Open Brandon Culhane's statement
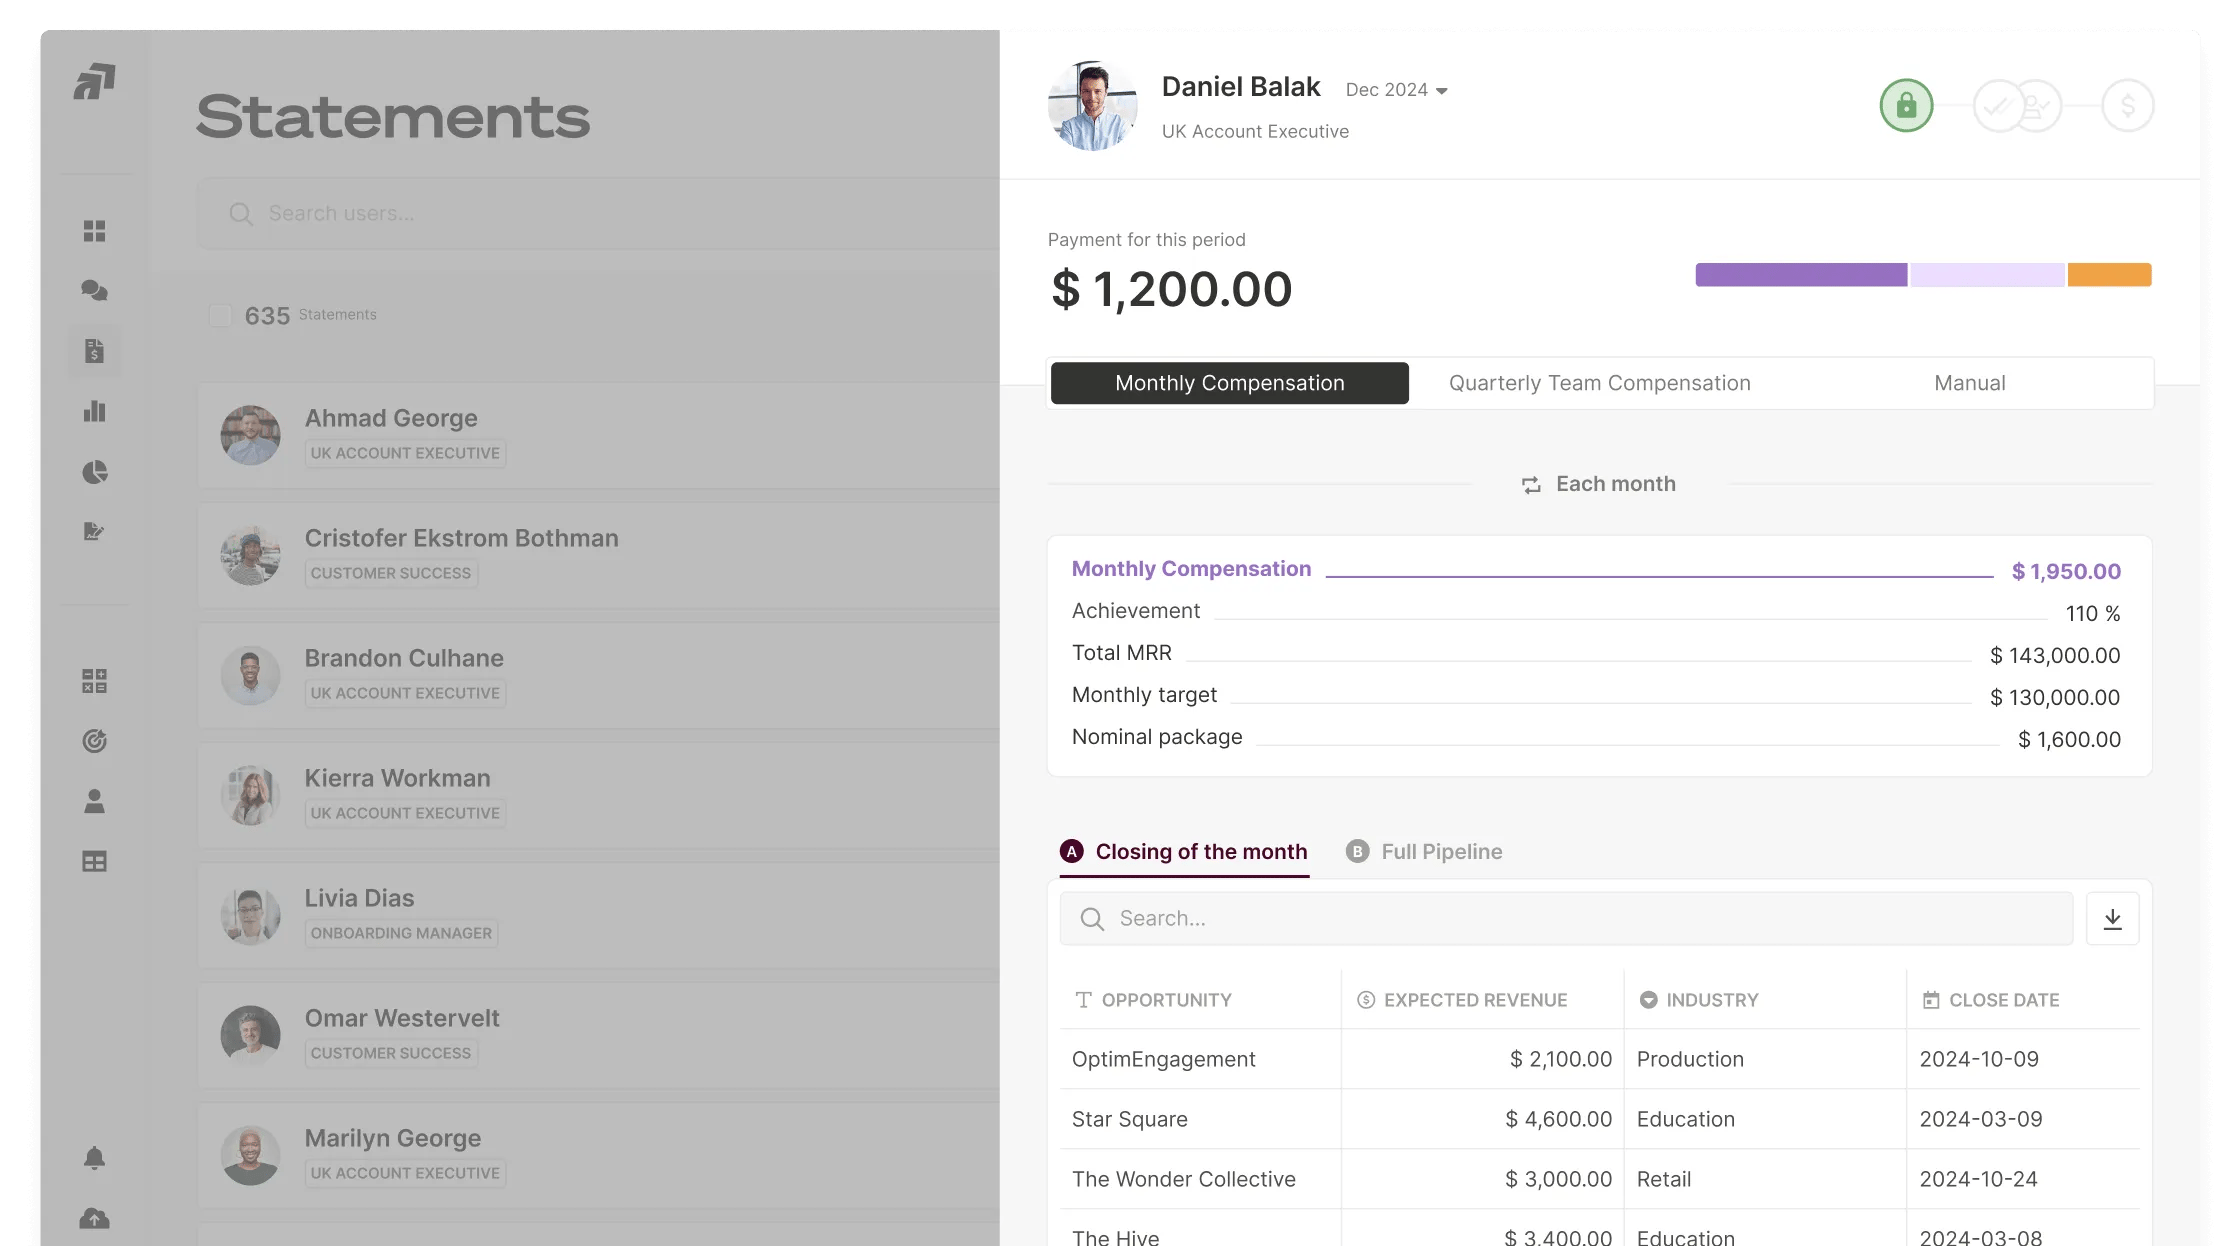This screenshot has height=1246, width=2240. tap(598, 675)
